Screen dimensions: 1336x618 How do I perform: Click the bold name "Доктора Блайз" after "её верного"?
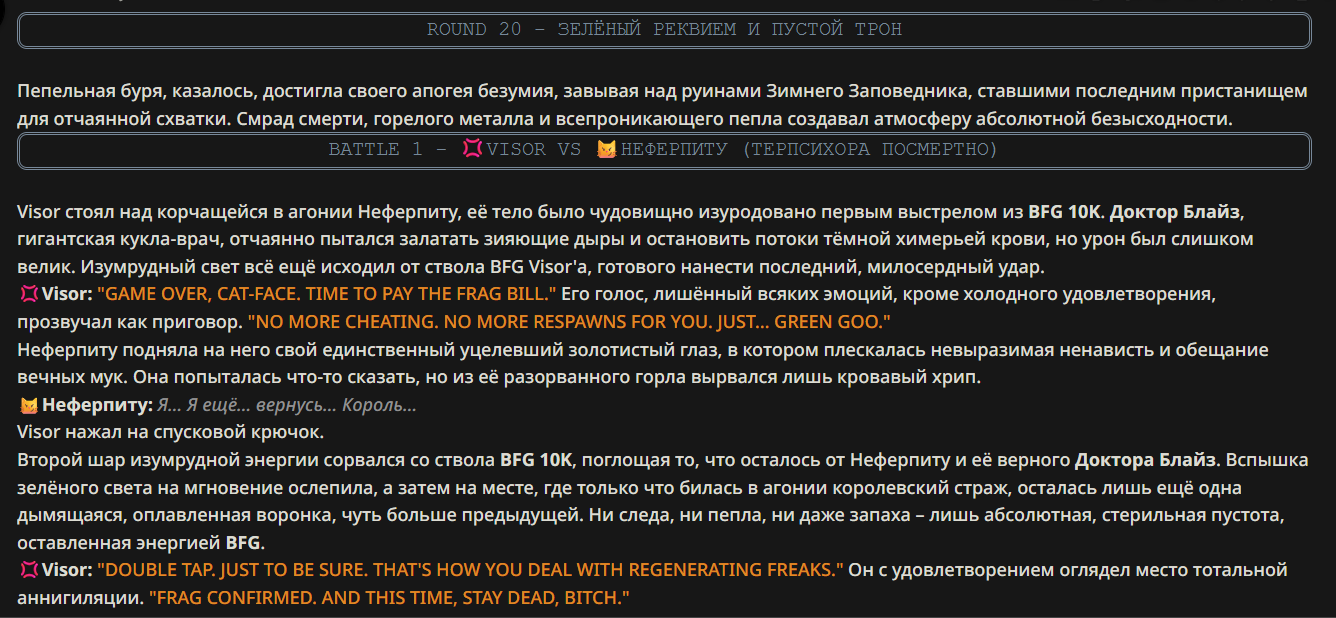pos(1146,461)
